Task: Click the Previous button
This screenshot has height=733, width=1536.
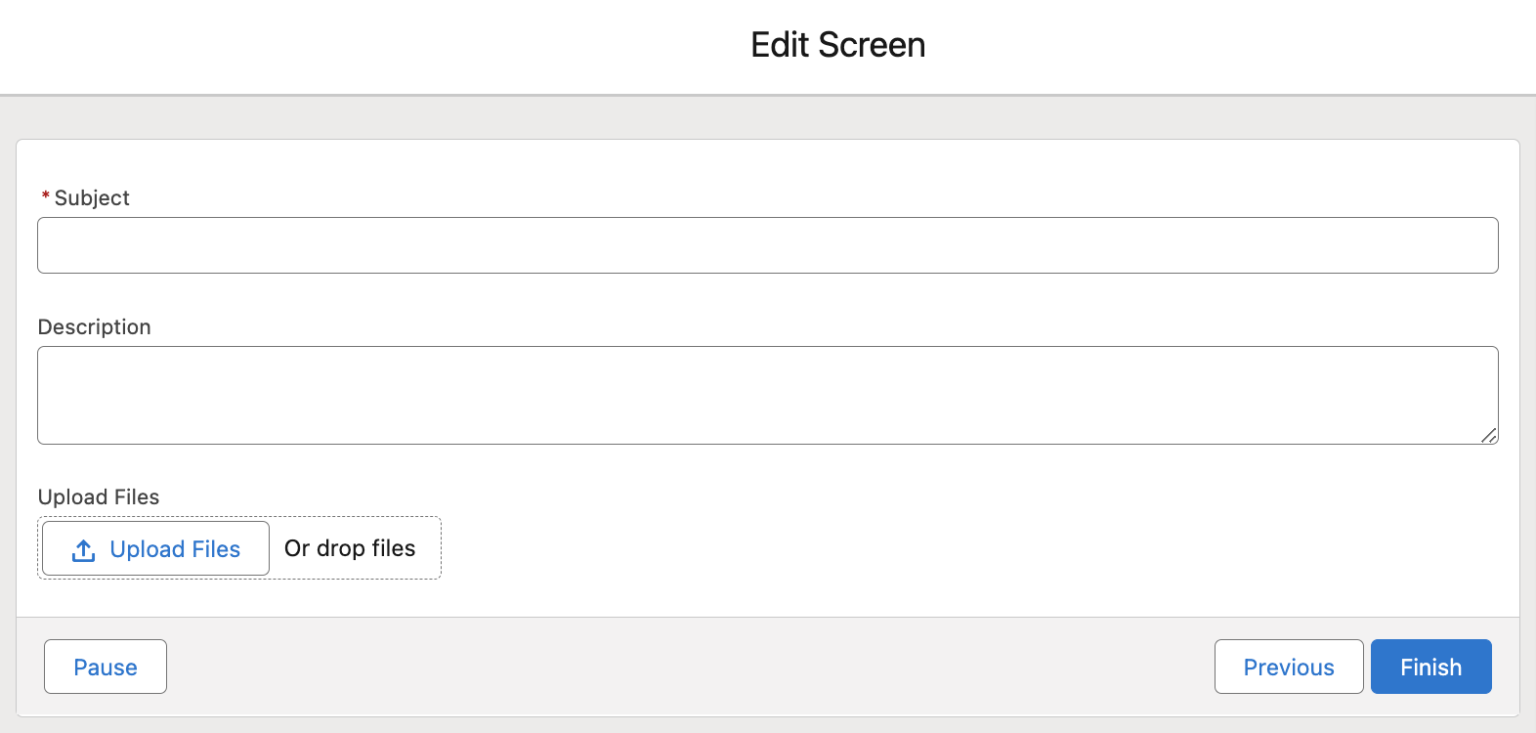Action: [1288, 666]
